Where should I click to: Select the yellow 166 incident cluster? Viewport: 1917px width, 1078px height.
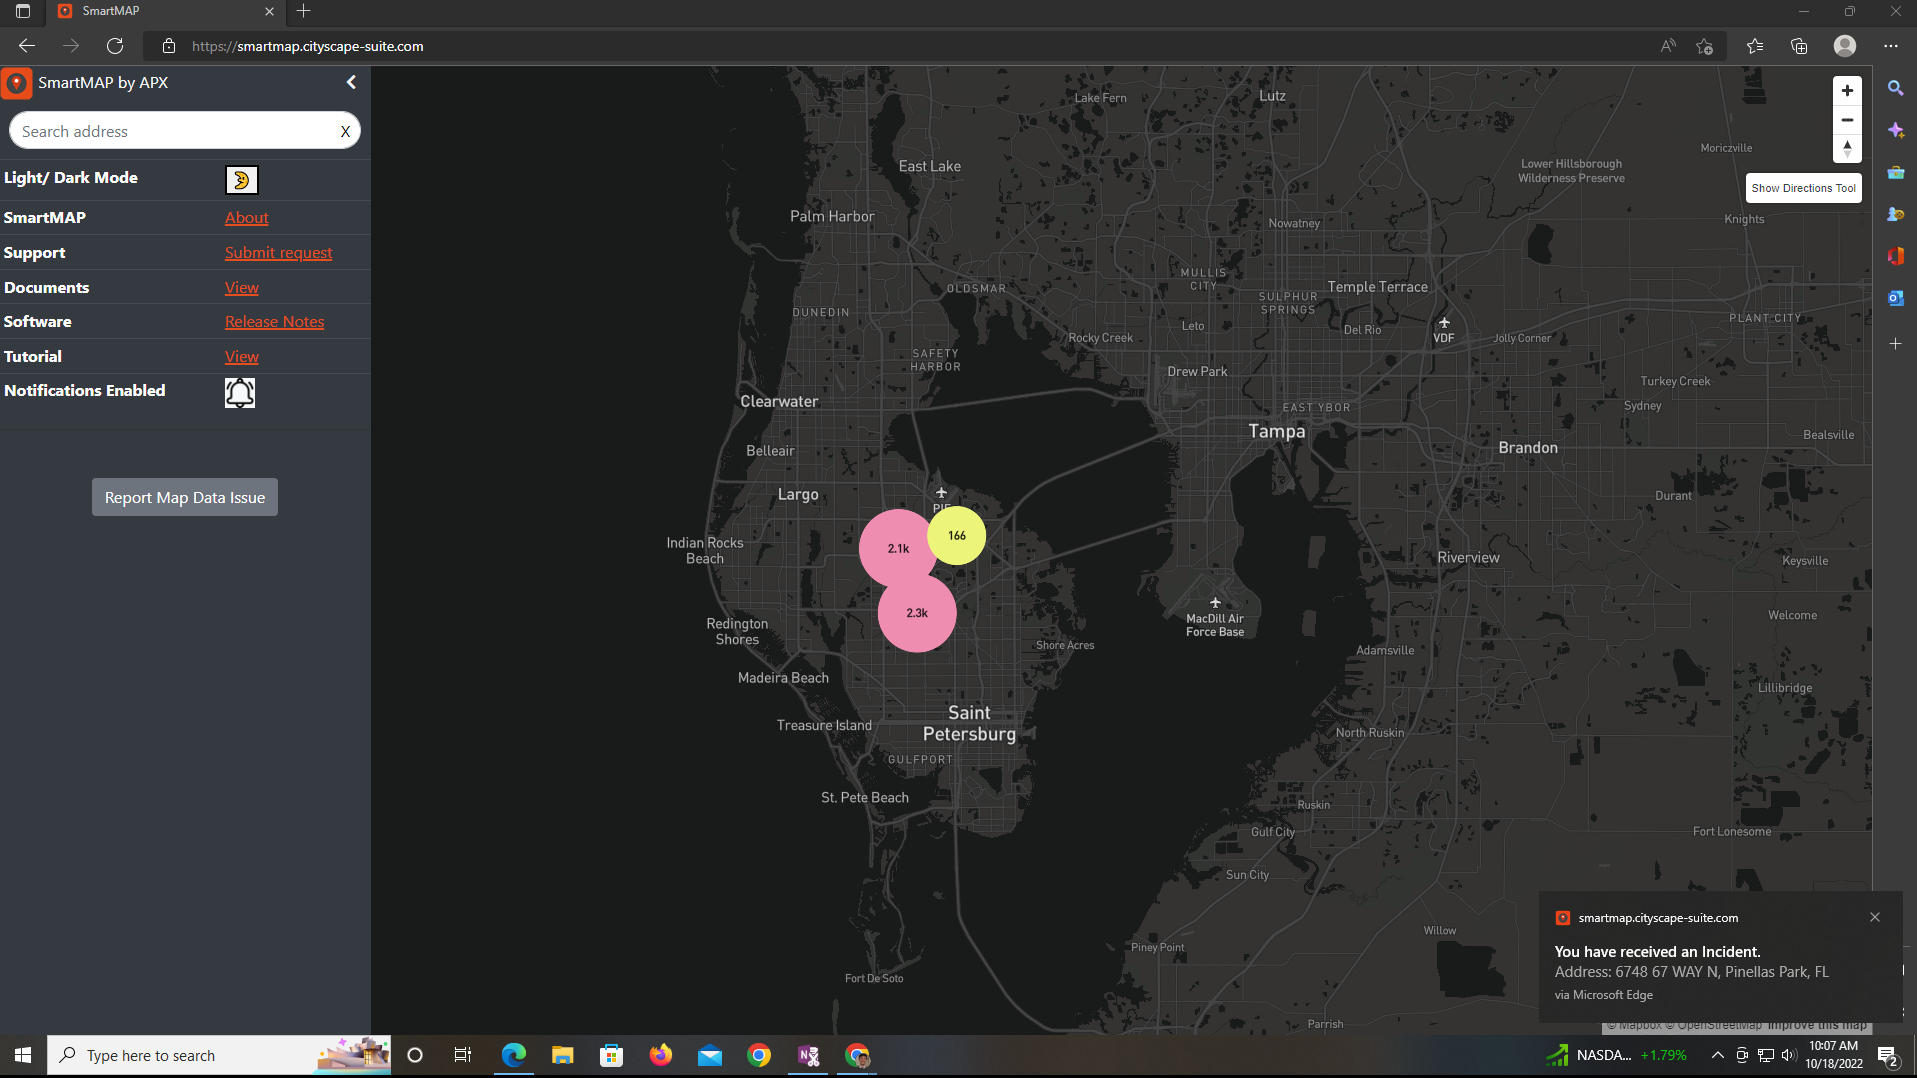coord(957,535)
